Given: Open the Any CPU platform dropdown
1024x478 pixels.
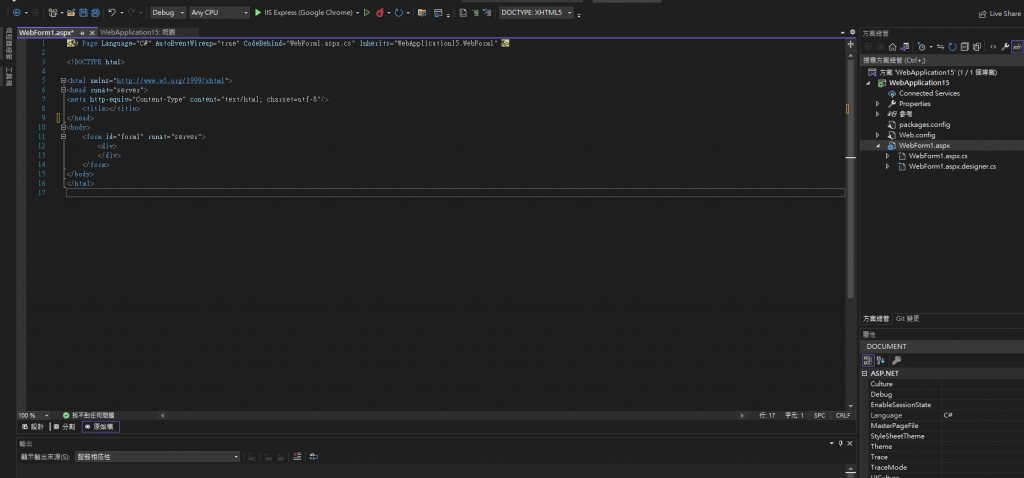Looking at the screenshot, I should [x=219, y=12].
